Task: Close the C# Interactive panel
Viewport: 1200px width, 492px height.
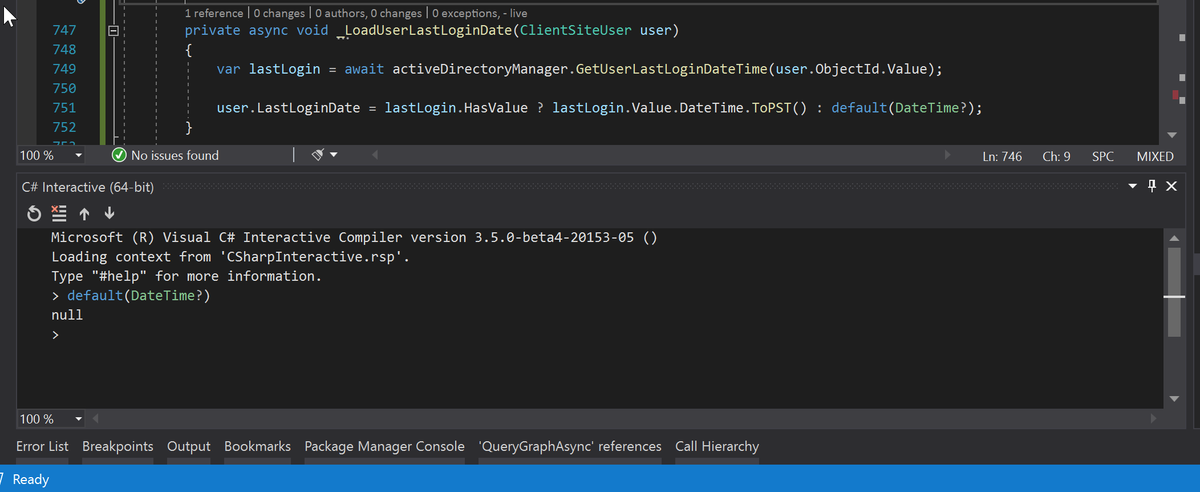Action: pyautogui.click(x=1172, y=187)
